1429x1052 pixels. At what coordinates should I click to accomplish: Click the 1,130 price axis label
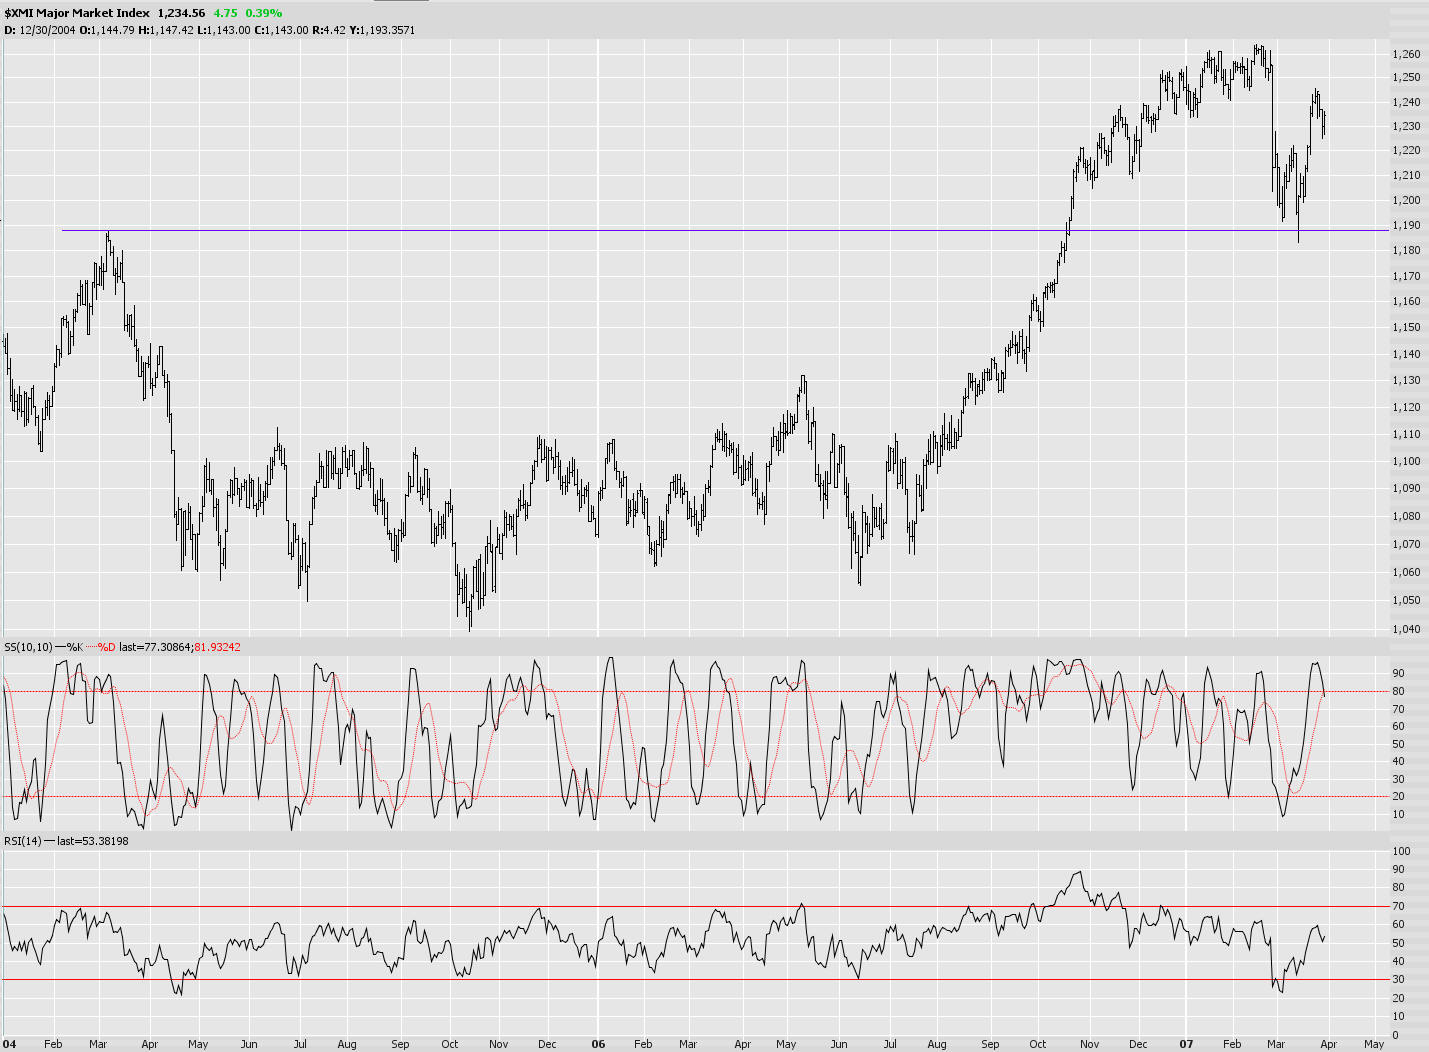click(1406, 380)
